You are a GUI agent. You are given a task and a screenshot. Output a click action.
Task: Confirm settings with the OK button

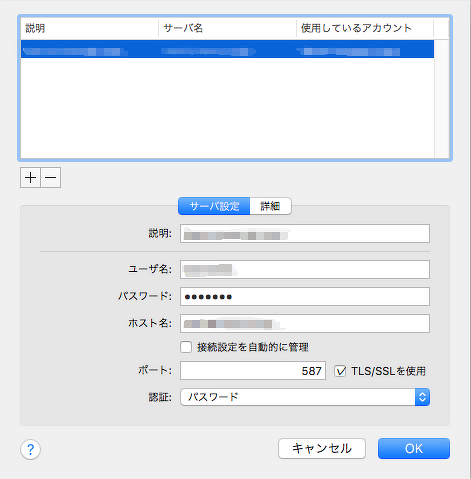tap(414, 448)
